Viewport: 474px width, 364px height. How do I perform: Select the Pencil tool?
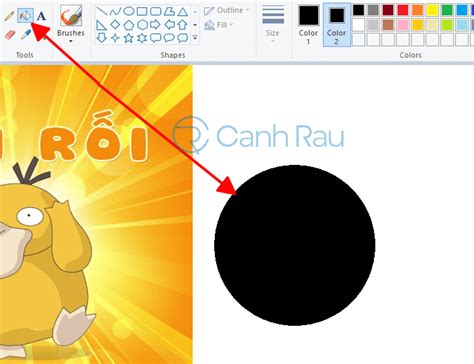9,15
